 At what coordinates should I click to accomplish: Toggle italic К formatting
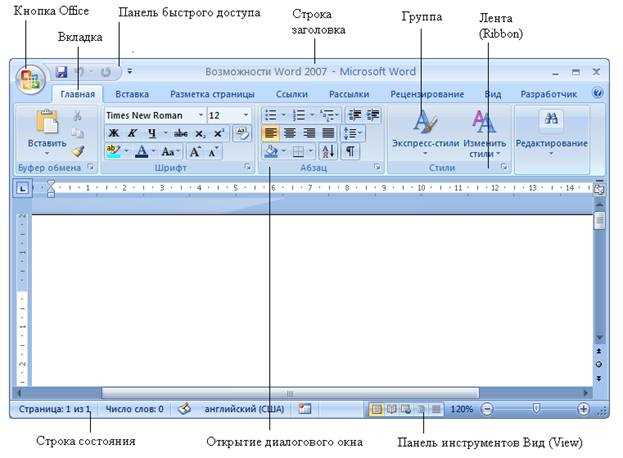pos(132,133)
